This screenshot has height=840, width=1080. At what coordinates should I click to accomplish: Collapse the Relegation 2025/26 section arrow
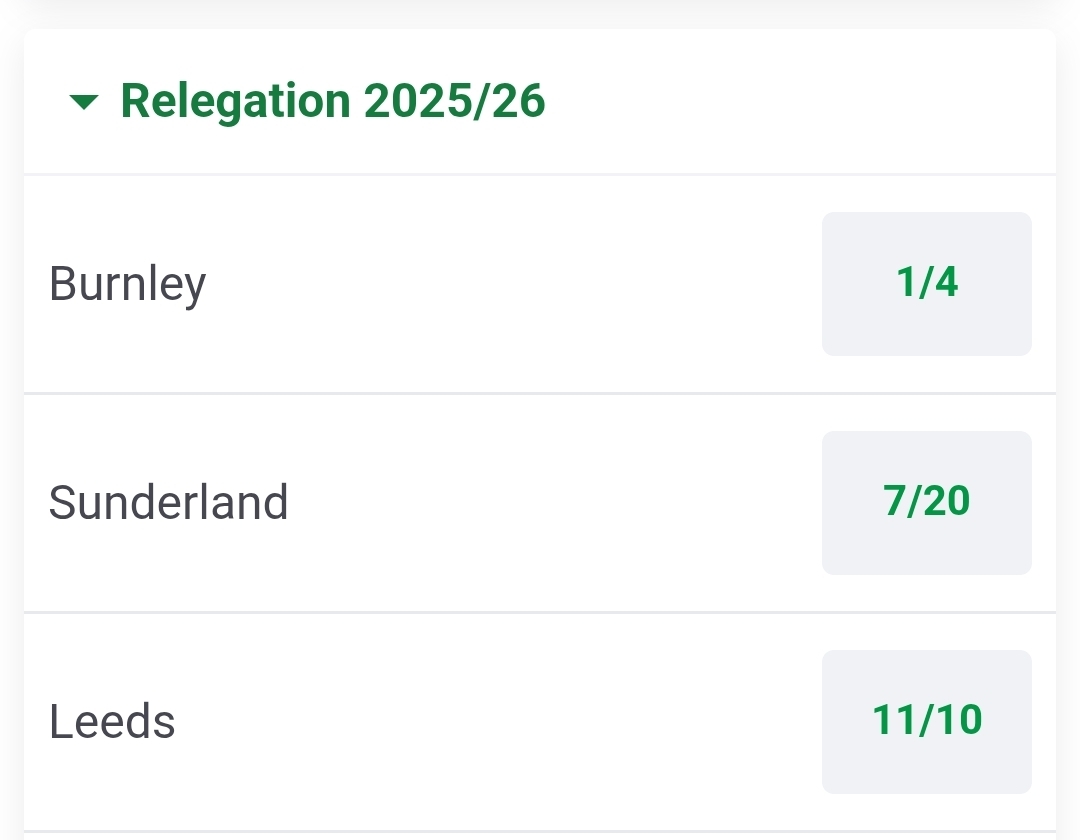(x=85, y=102)
